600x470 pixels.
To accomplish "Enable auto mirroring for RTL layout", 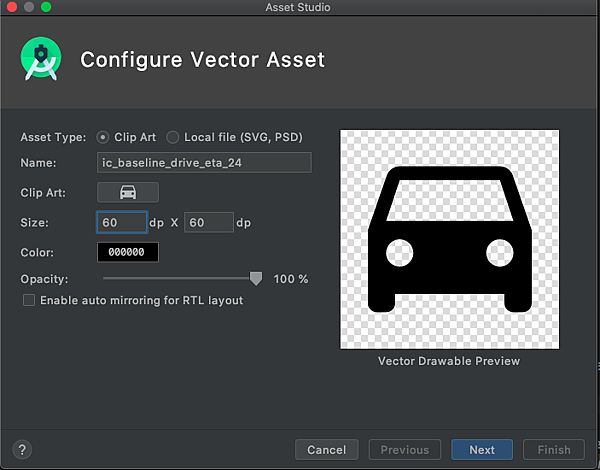I will (x=29, y=300).
